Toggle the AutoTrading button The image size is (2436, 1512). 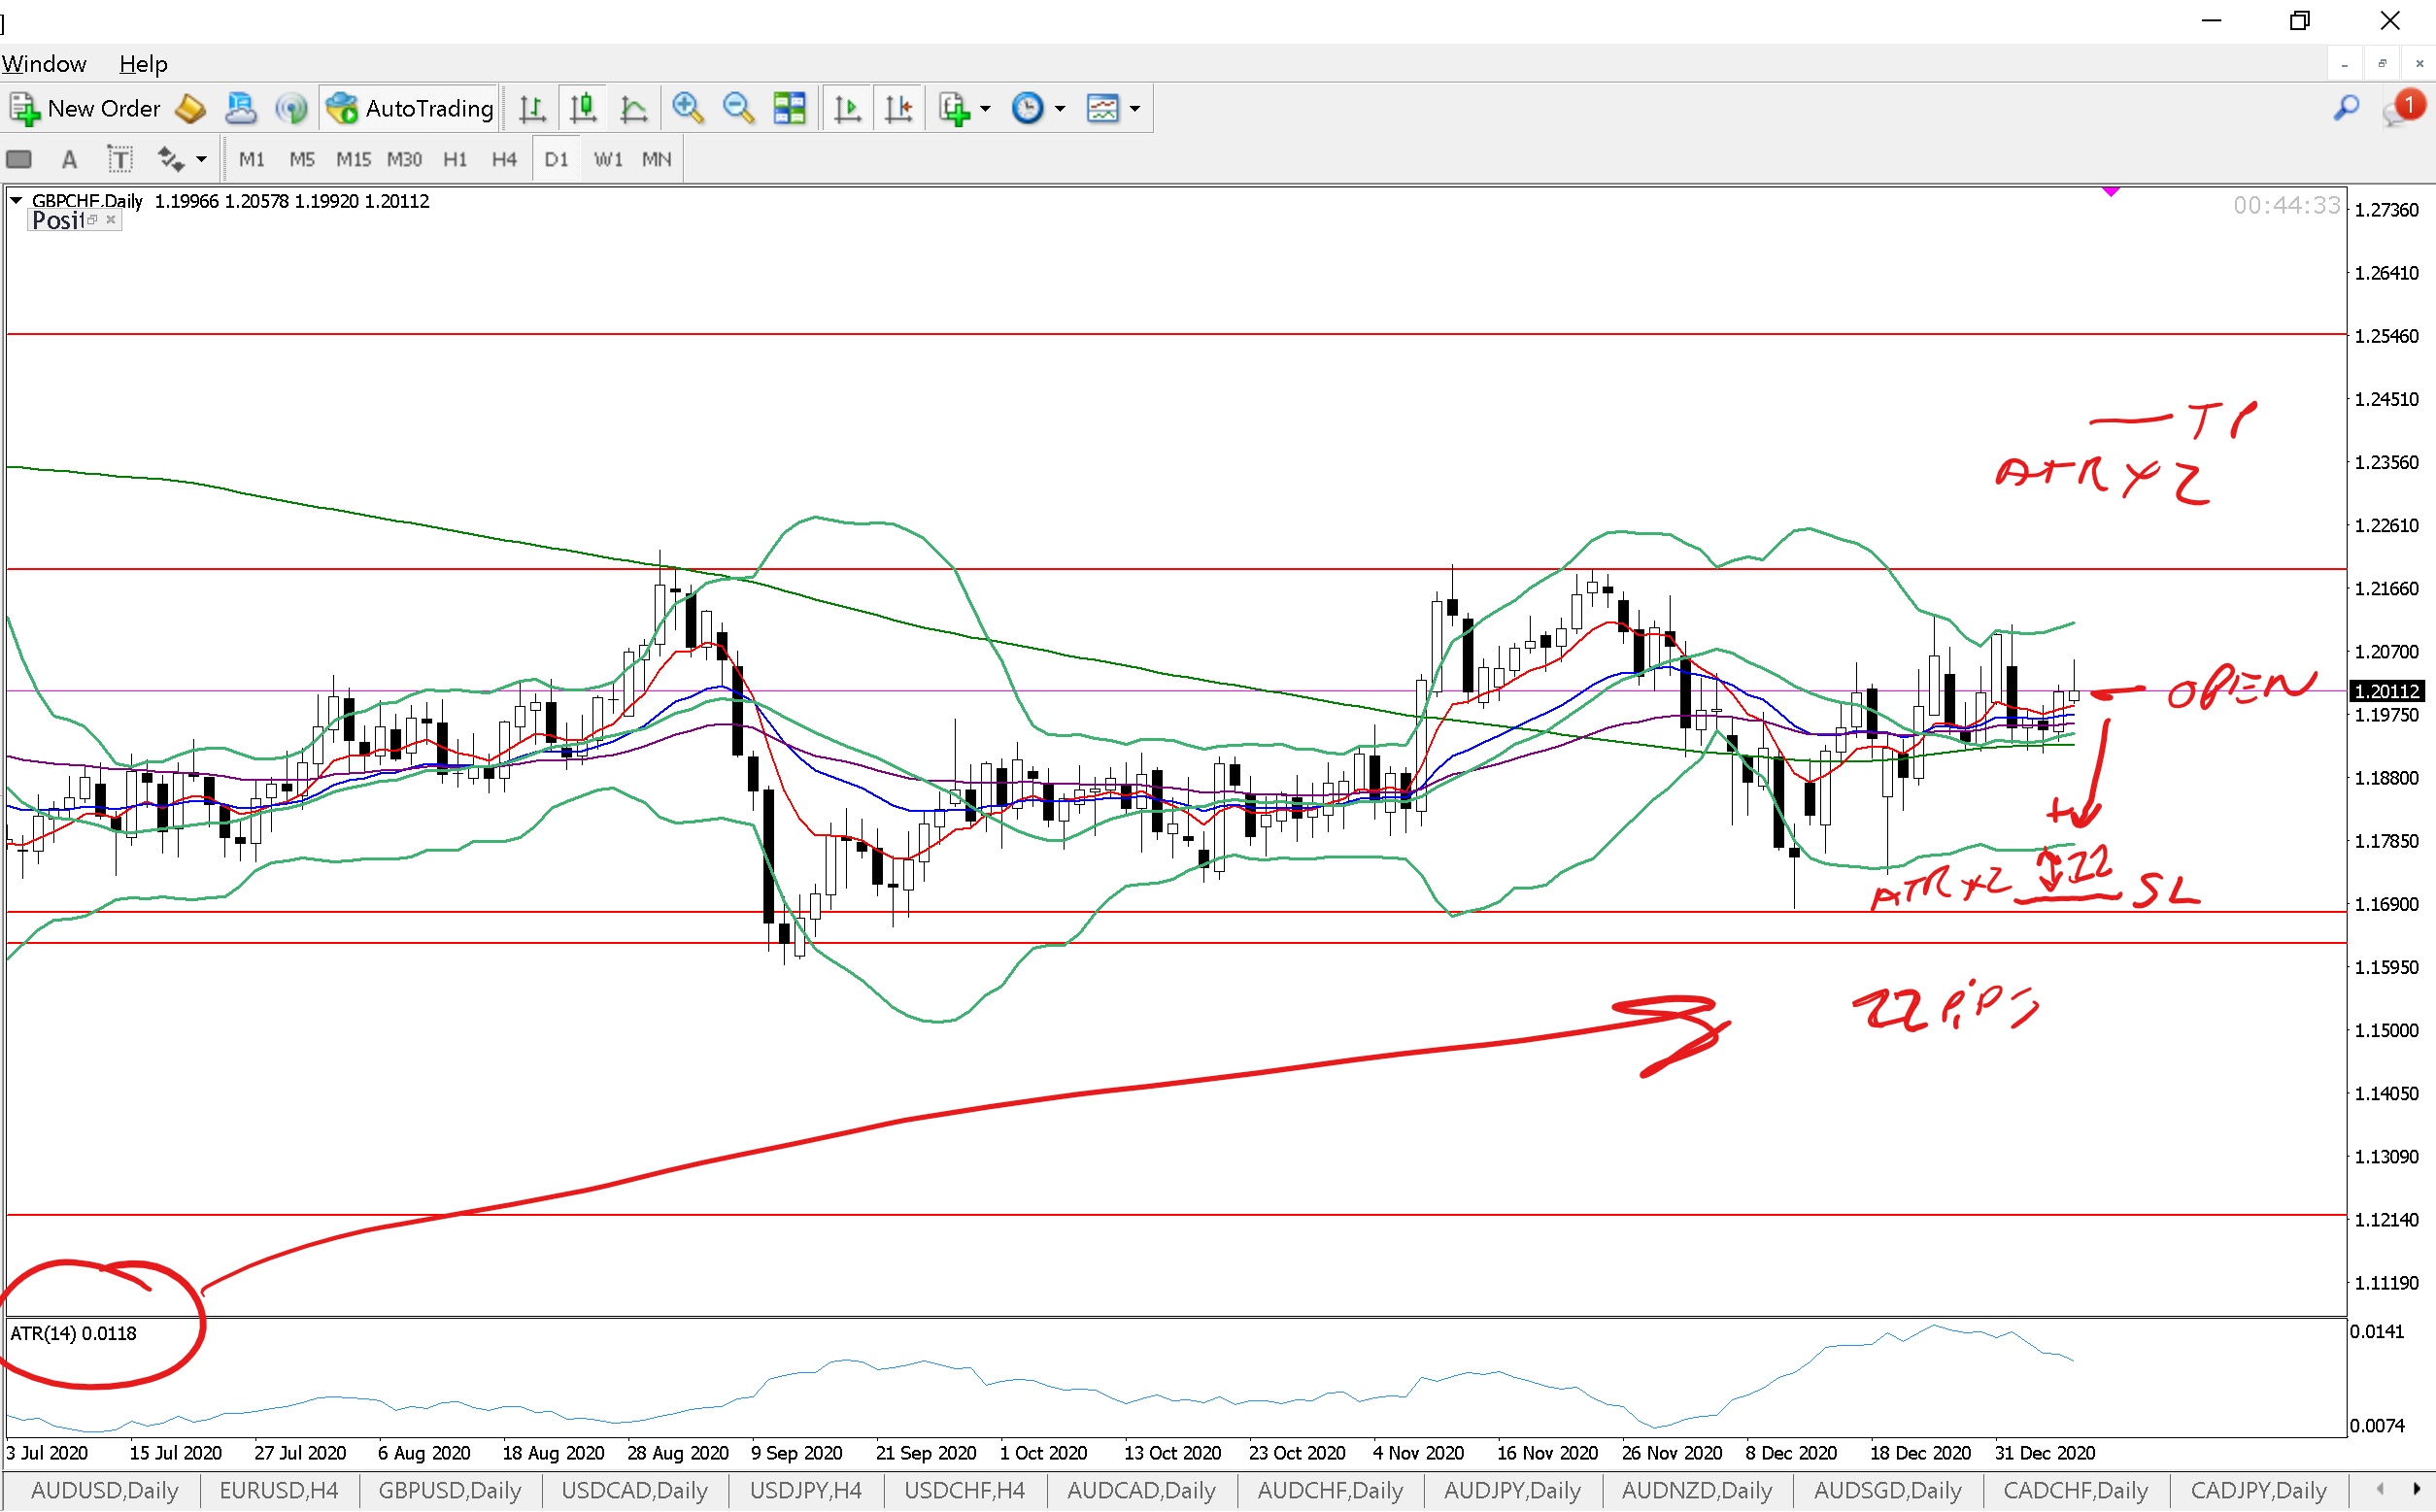point(410,108)
